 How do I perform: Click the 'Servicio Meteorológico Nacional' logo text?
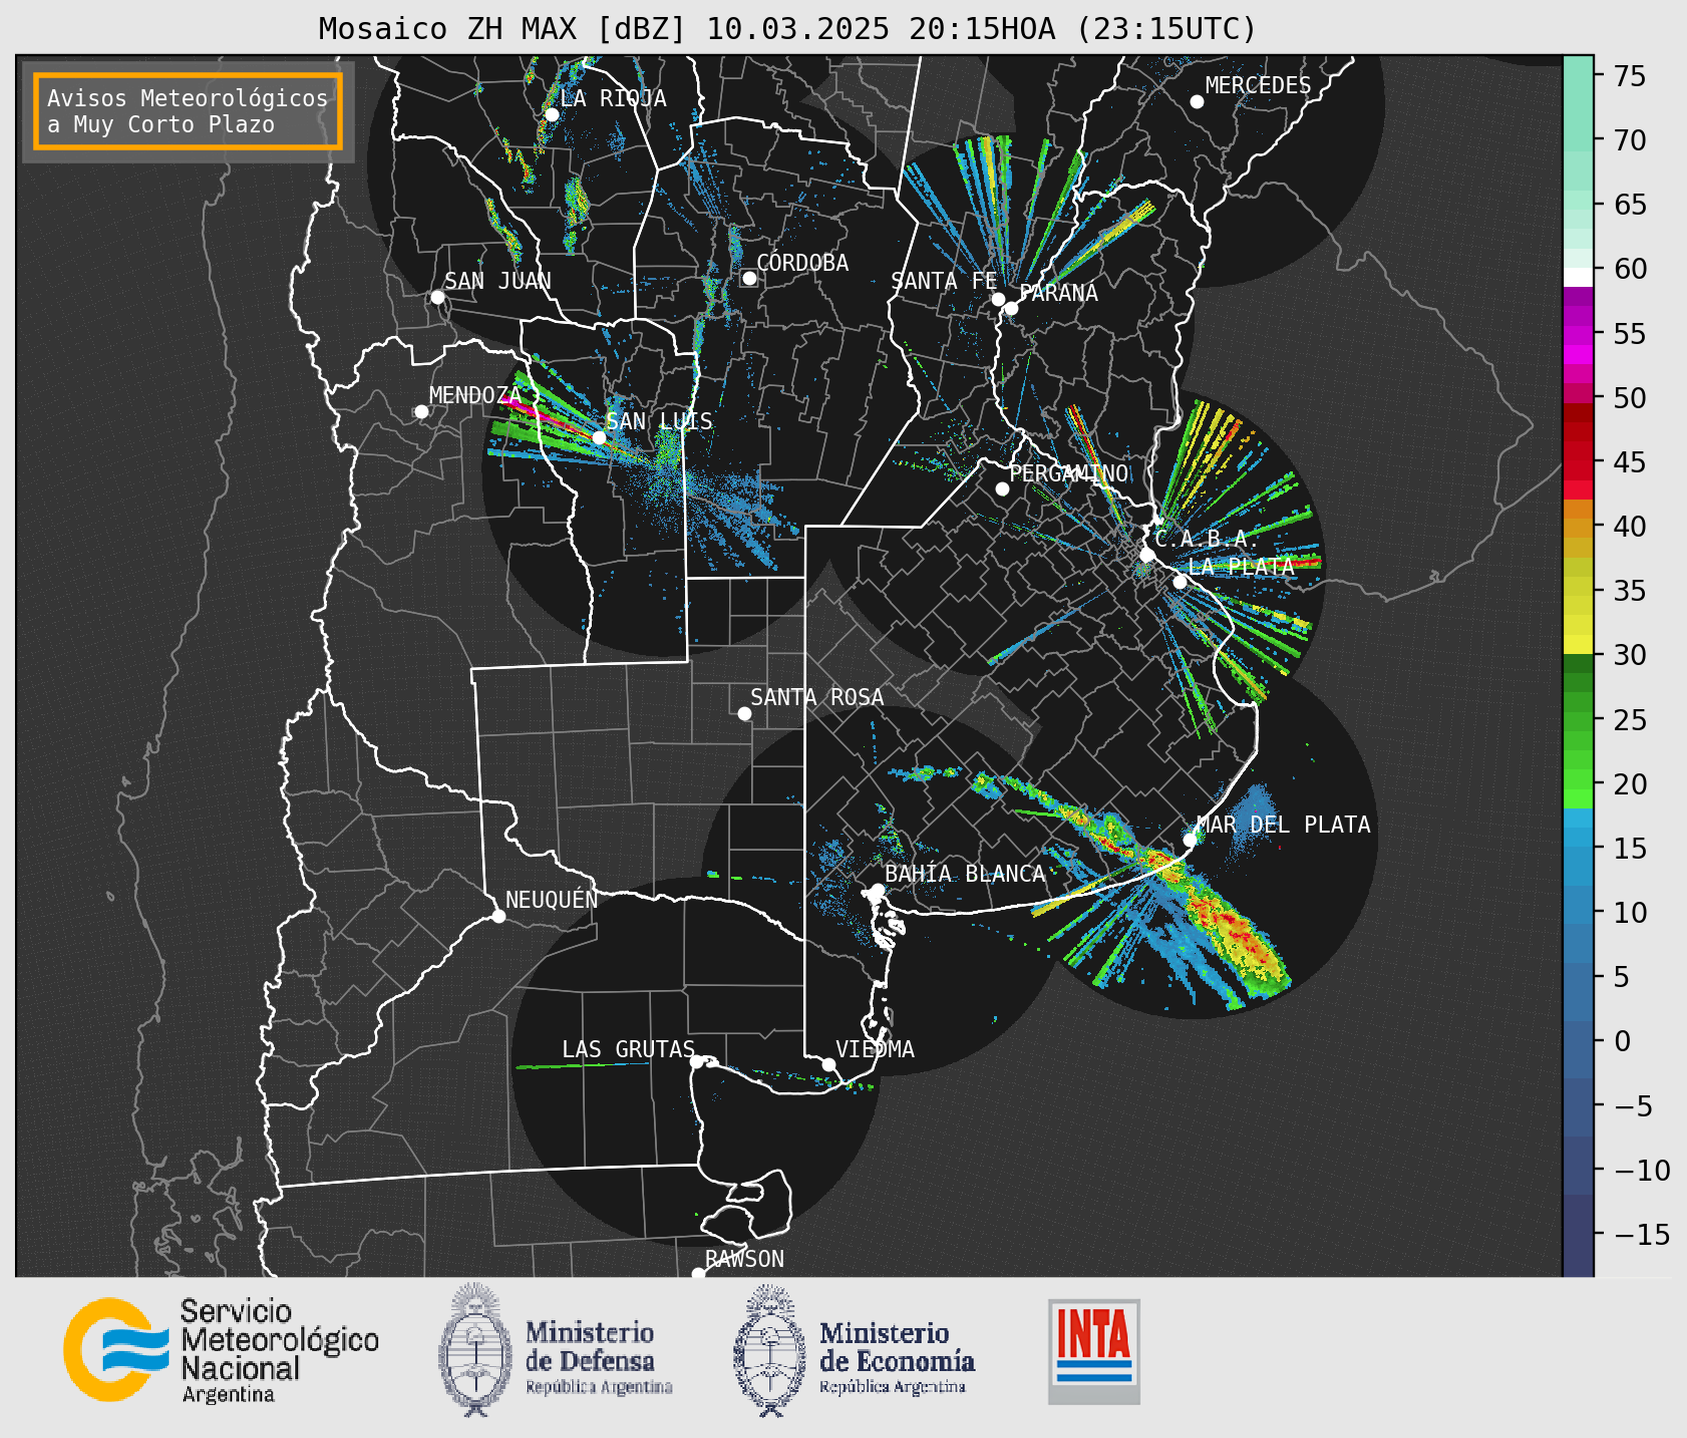[279, 1351]
